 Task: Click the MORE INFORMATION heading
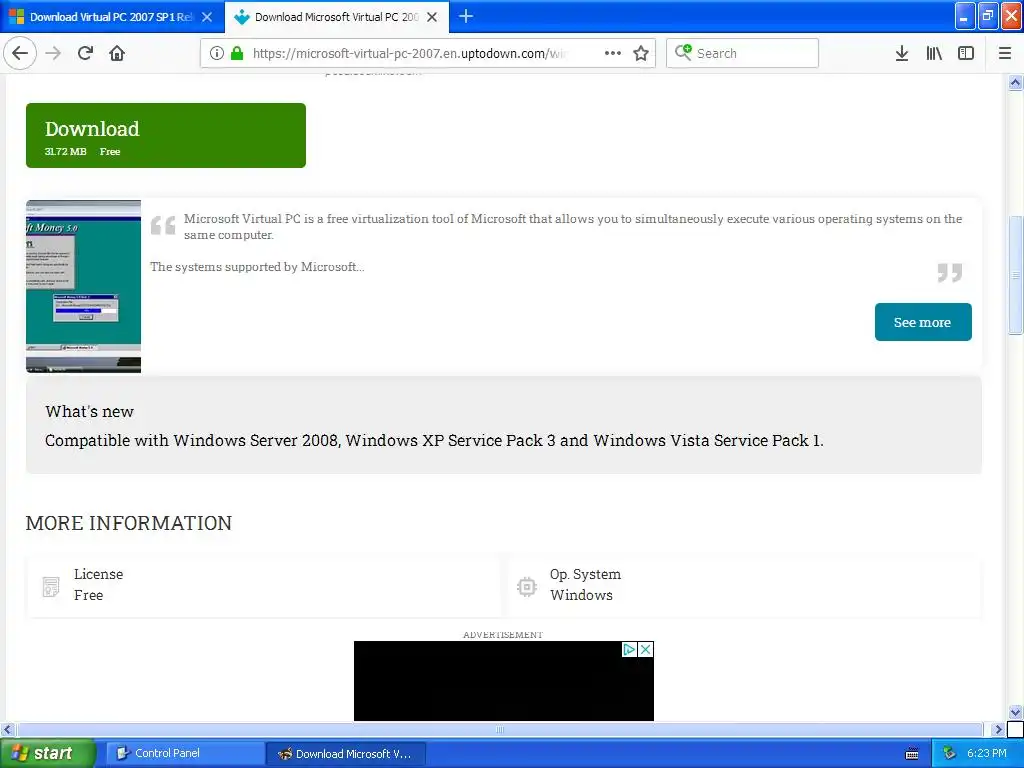(129, 523)
